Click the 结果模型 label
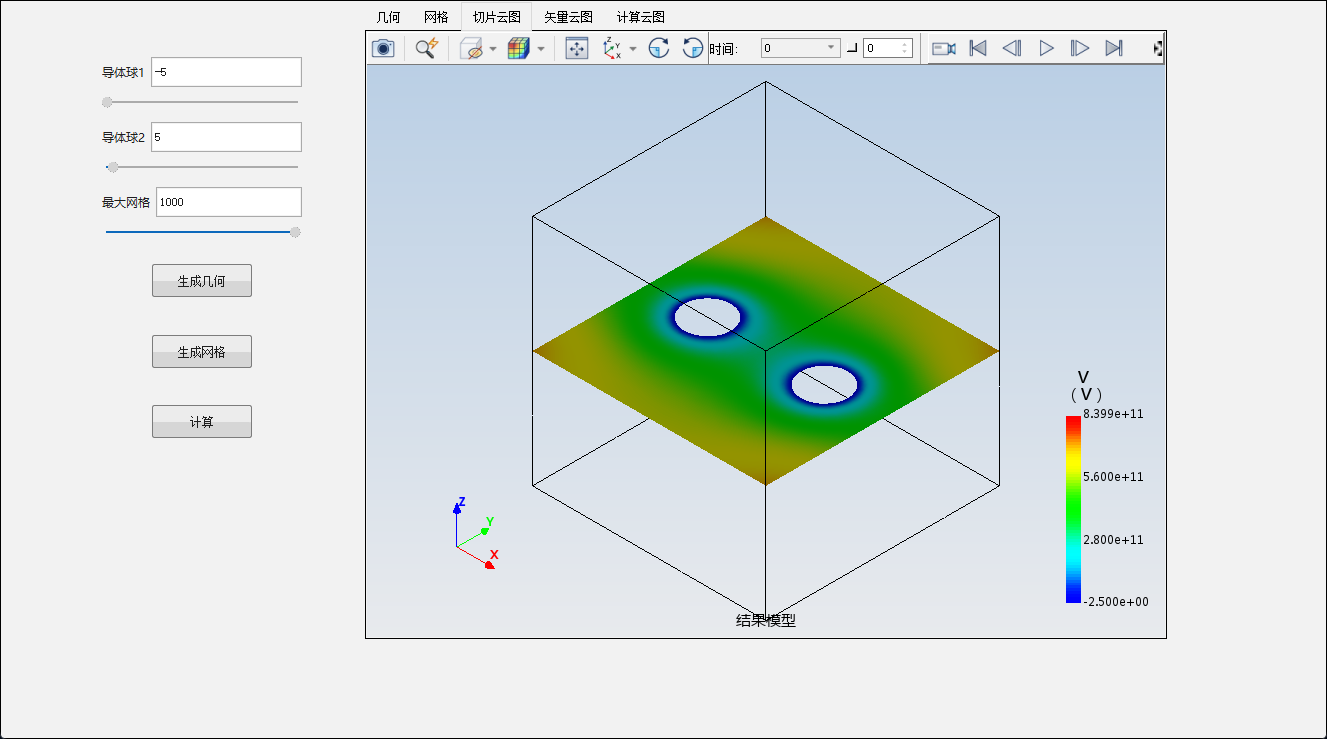 (766, 620)
